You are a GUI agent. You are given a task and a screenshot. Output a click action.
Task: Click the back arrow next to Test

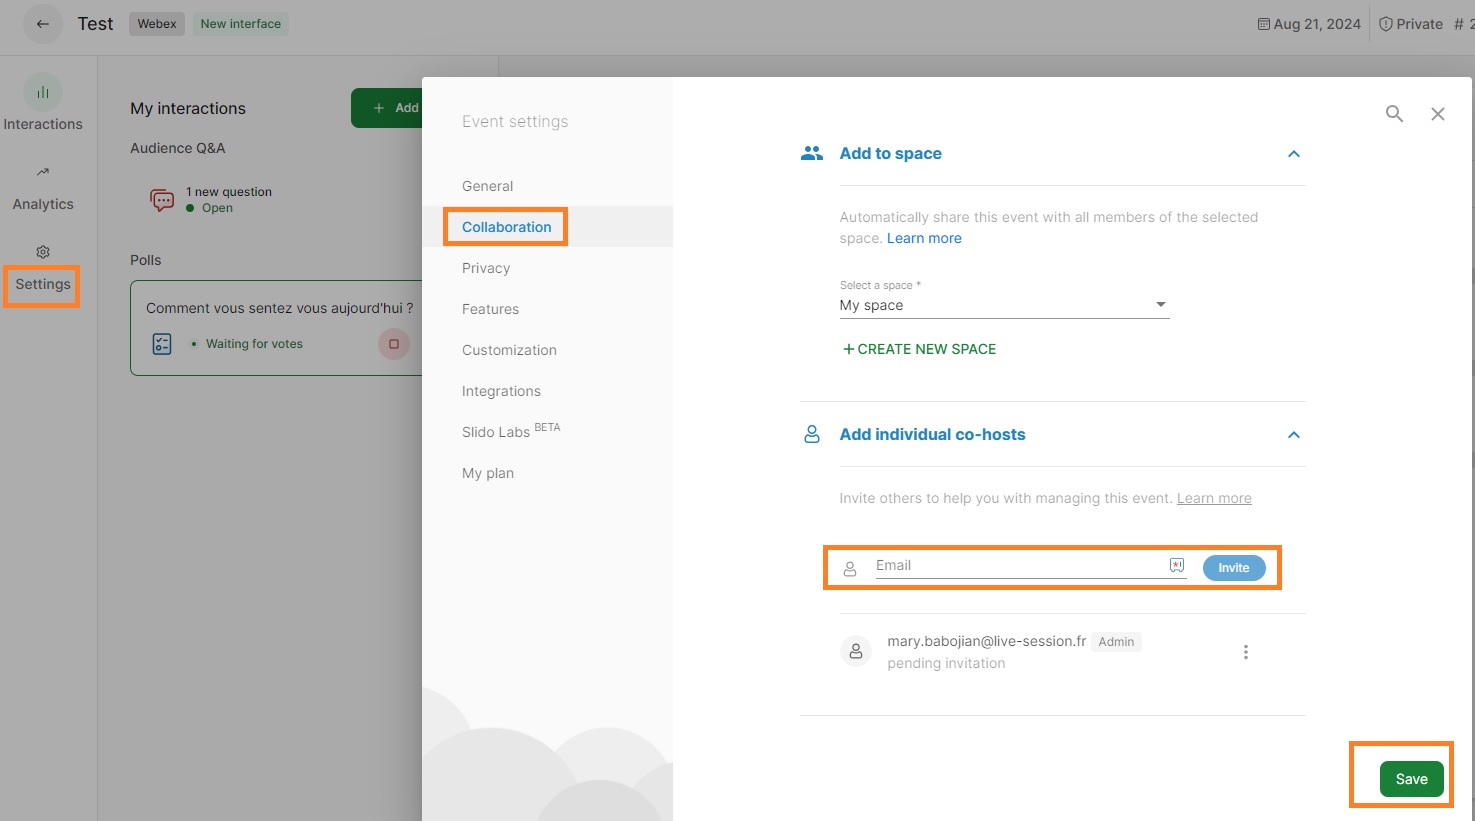point(42,24)
